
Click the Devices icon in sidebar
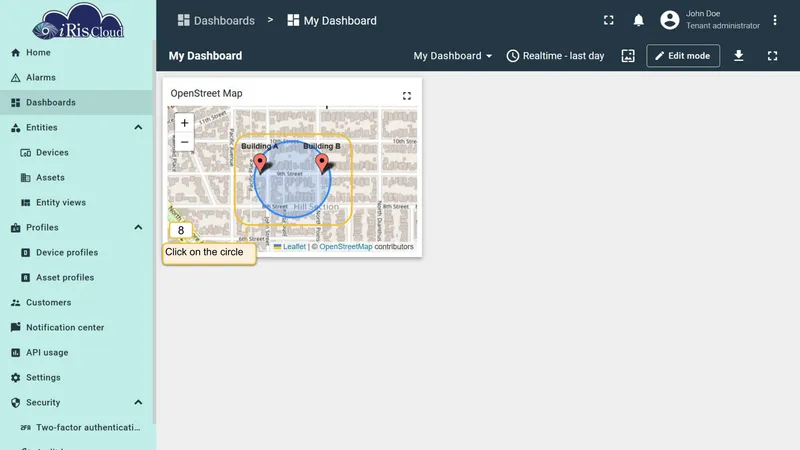click(26, 153)
